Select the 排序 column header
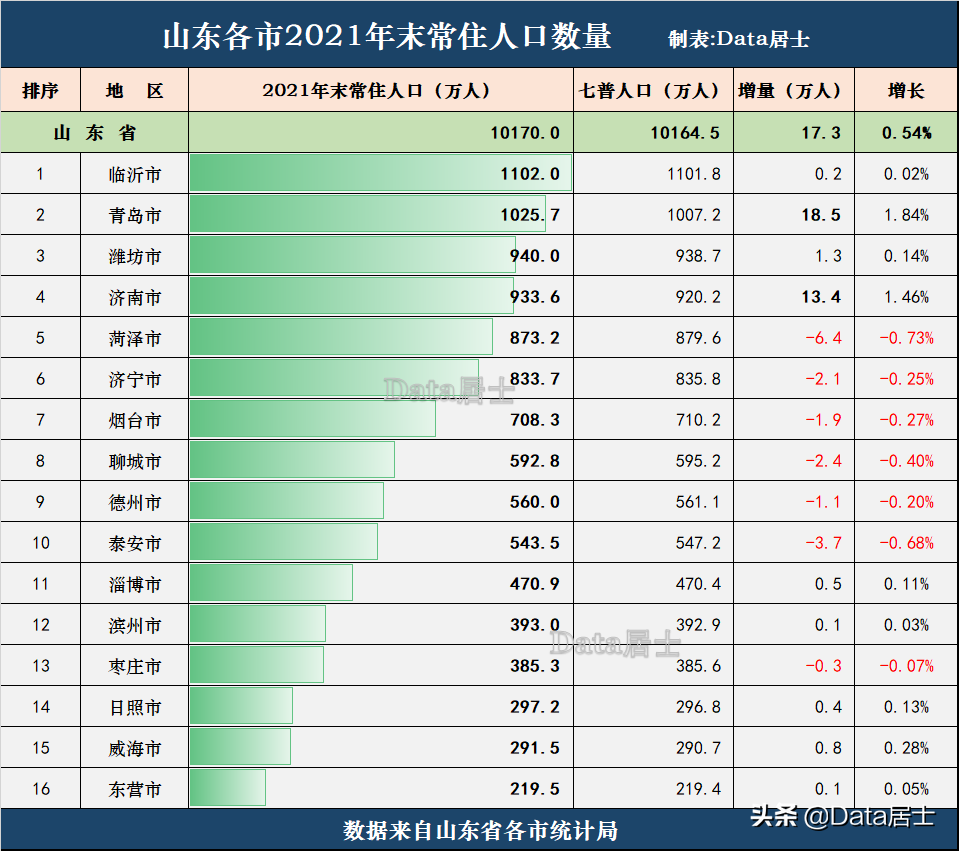This screenshot has width=959, height=851. tap(41, 90)
